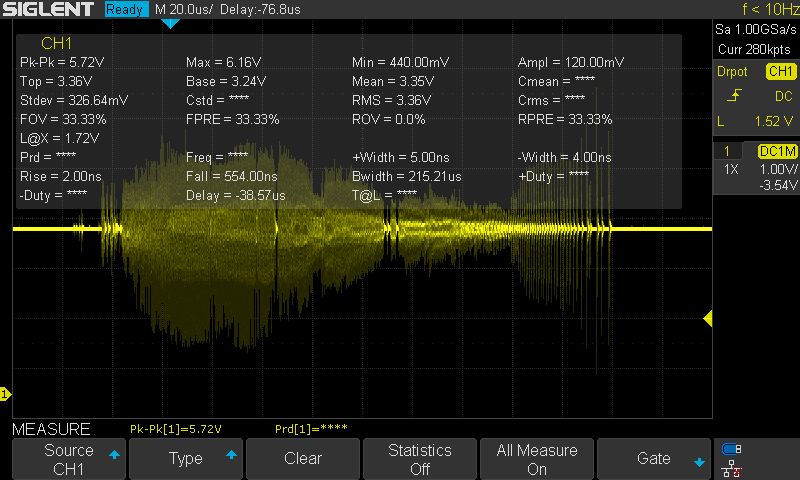The image size is (800, 480).
Task: Click the Ready acquisition status indicator
Action: pos(125,9)
